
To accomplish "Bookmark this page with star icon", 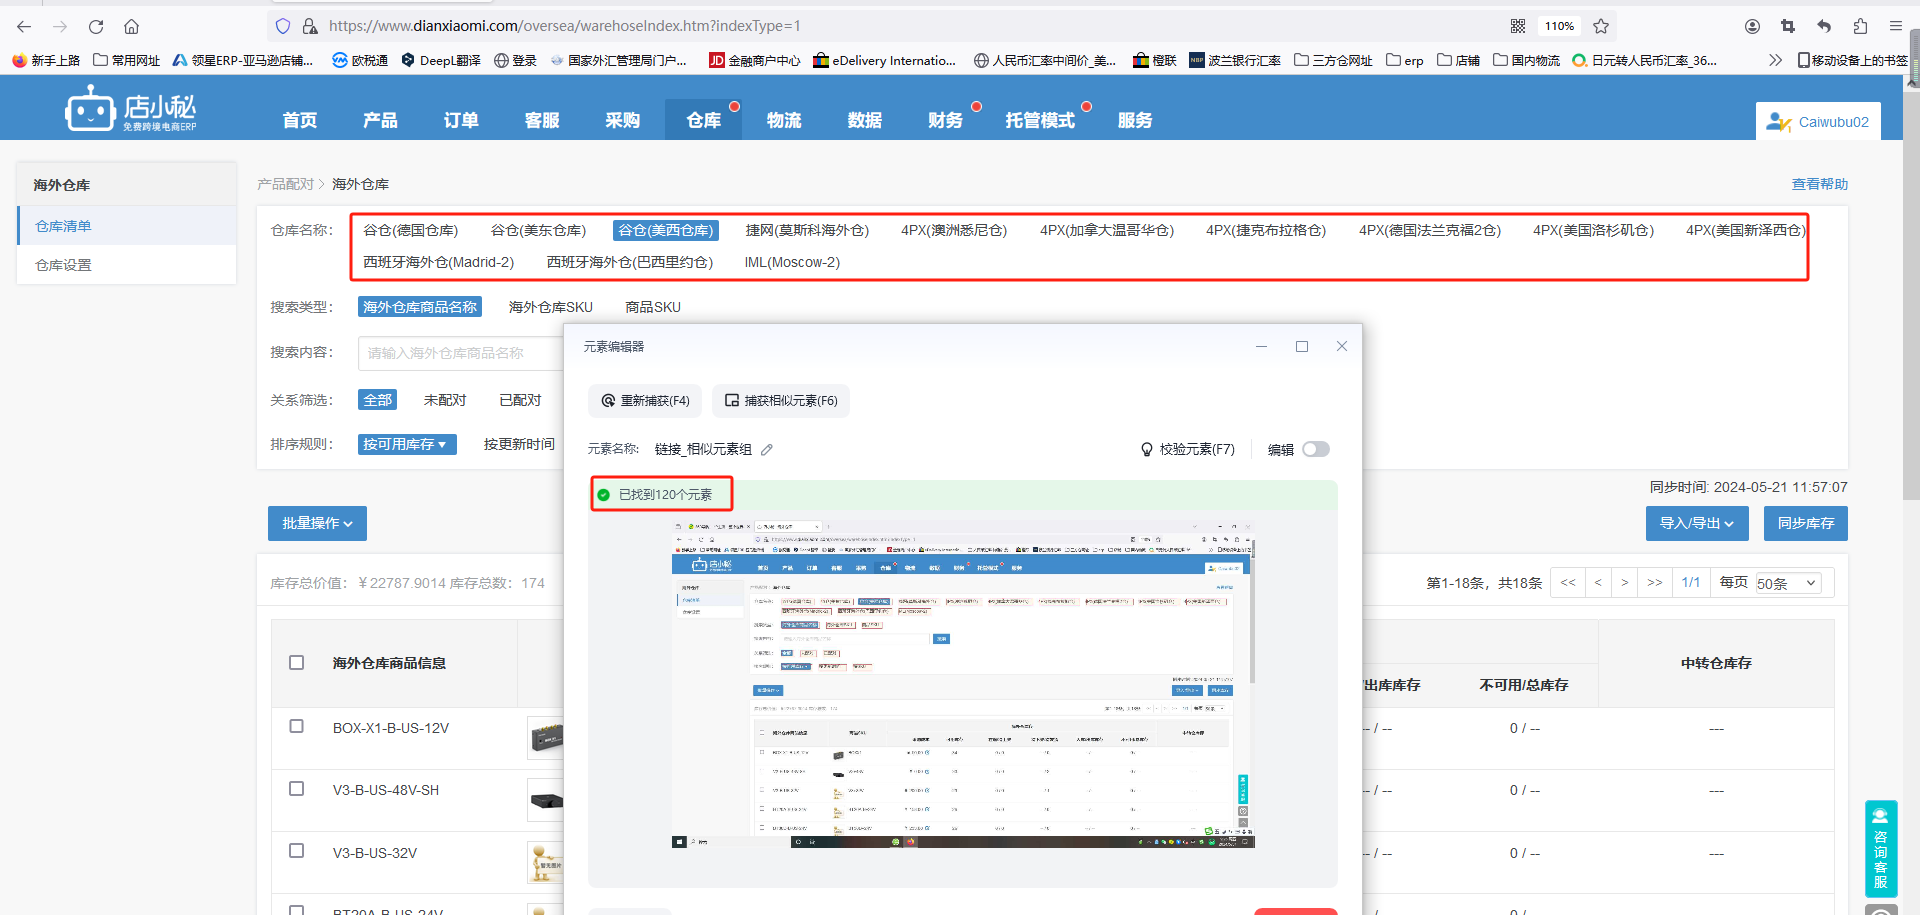I will click(x=1601, y=27).
